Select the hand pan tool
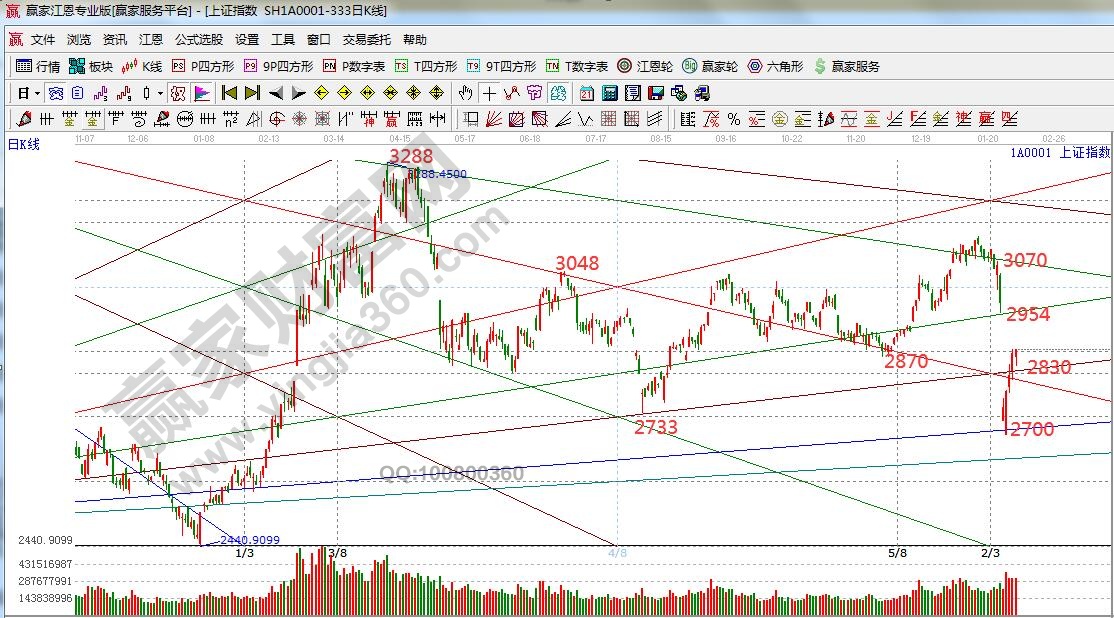 [x=465, y=93]
